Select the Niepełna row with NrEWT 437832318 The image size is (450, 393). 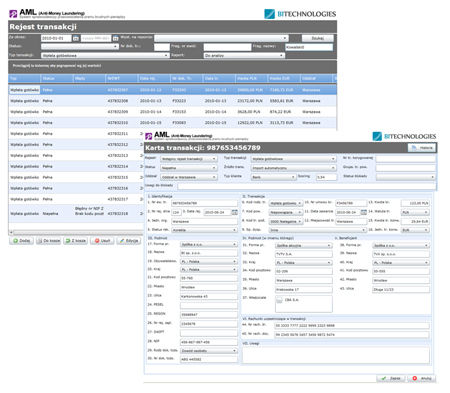[76, 213]
